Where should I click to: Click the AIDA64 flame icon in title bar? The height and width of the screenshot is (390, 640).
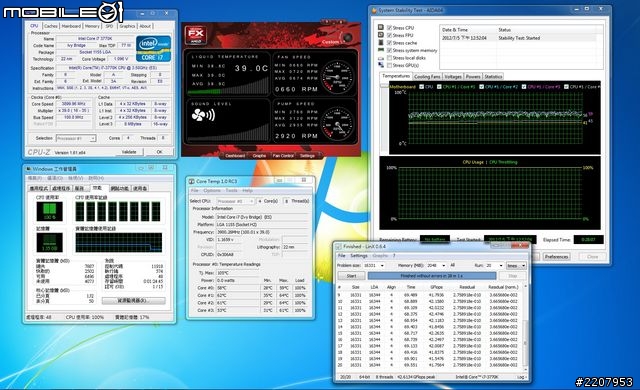pyautogui.click(x=374, y=10)
